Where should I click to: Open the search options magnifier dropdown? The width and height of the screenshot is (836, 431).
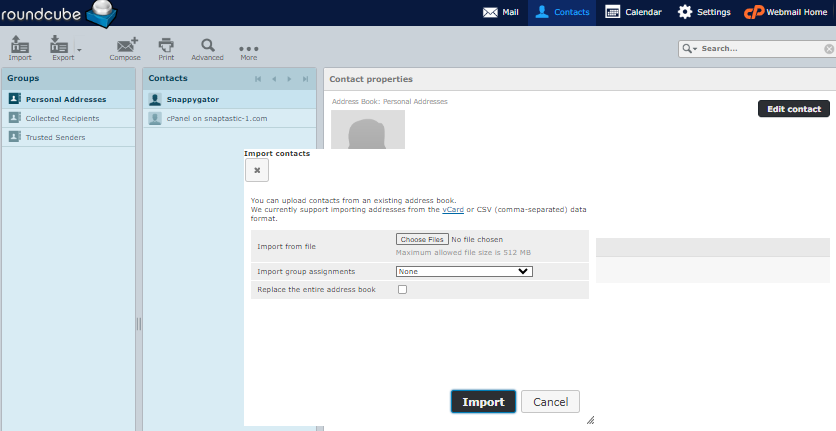click(689, 49)
